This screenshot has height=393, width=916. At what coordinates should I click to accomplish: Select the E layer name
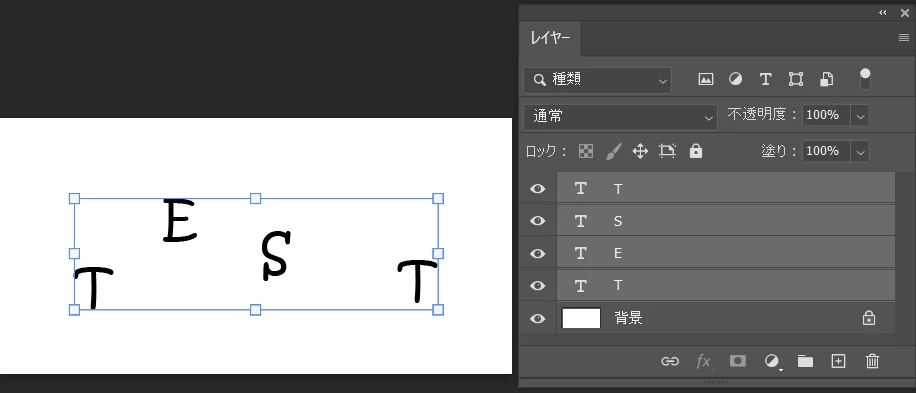618,253
